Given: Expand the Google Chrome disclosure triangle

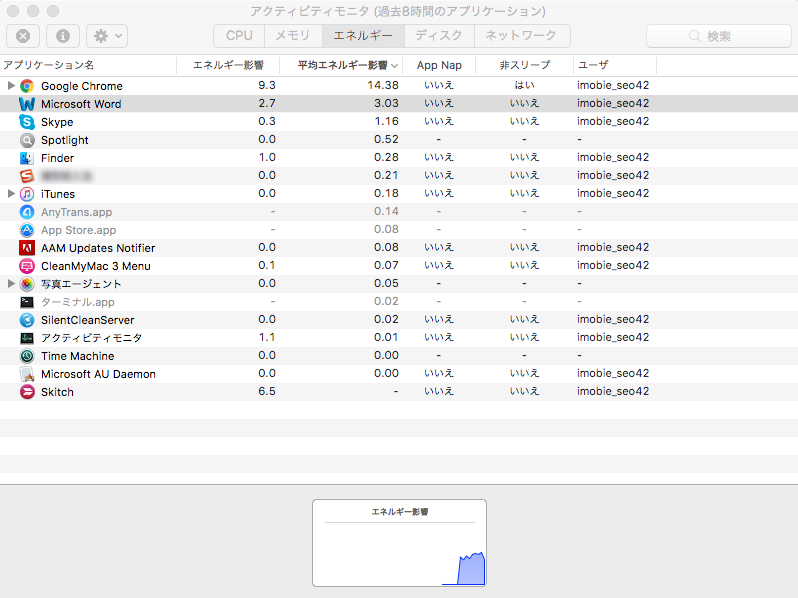Looking at the screenshot, I should pyautogui.click(x=11, y=86).
